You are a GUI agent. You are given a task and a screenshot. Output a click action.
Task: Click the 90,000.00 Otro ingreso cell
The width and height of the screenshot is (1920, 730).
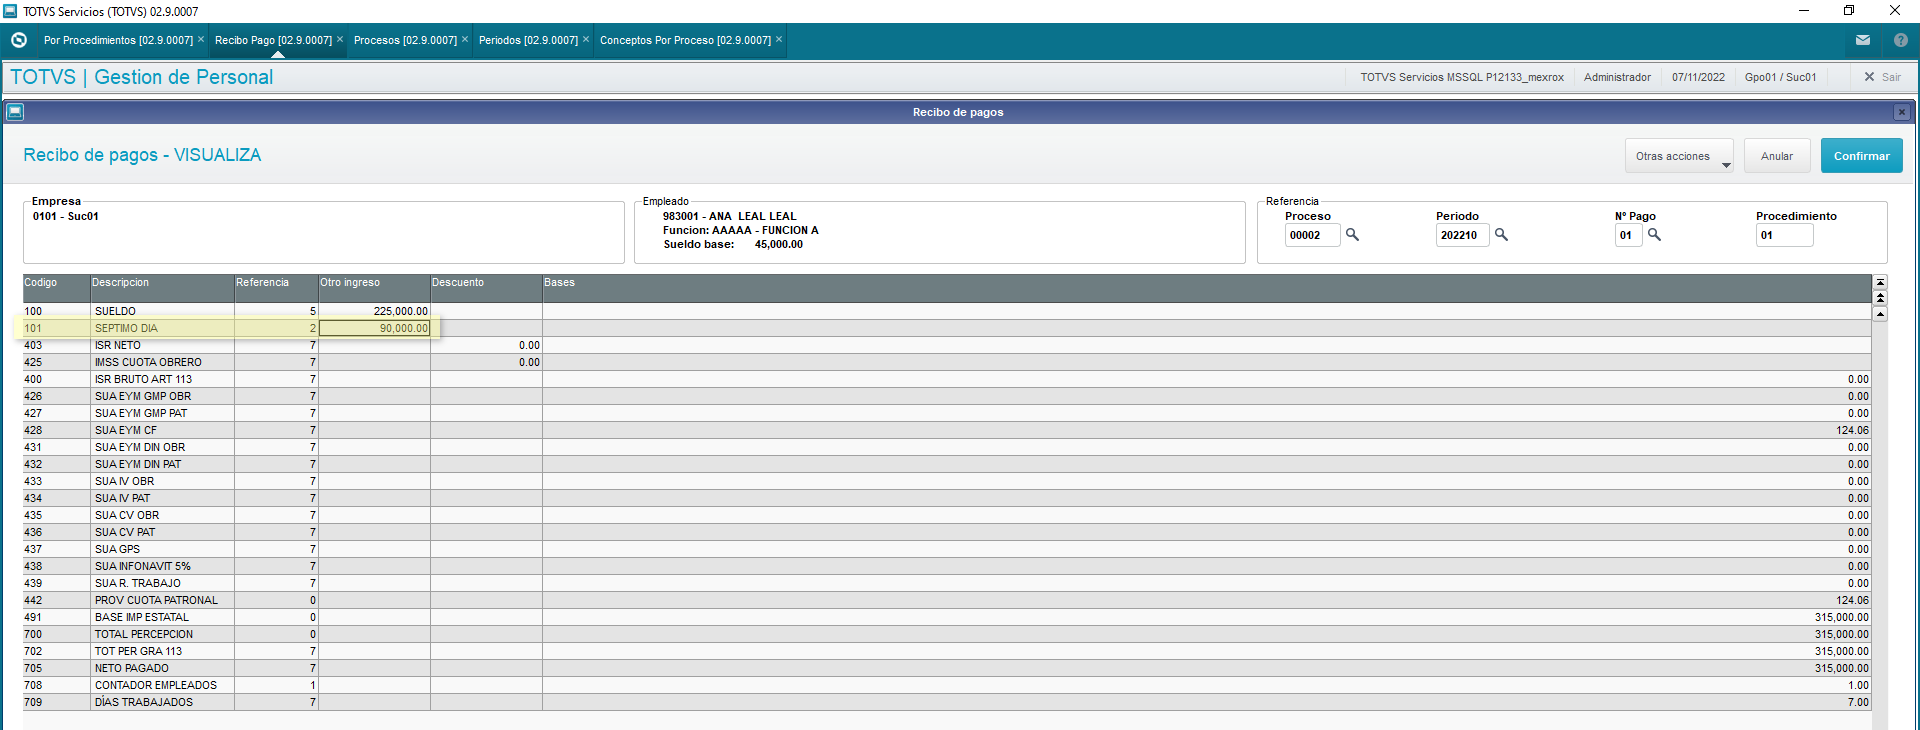click(x=374, y=328)
